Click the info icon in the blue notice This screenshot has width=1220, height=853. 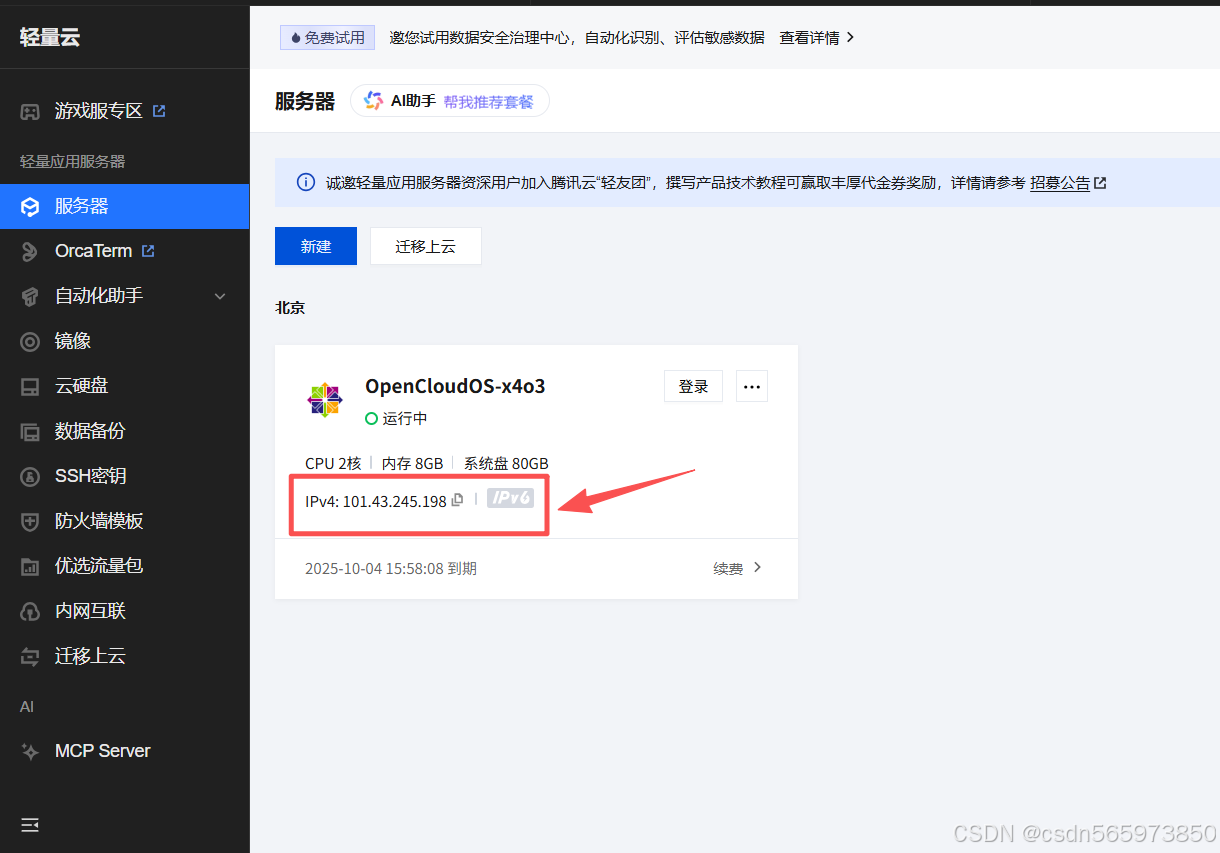coord(306,183)
